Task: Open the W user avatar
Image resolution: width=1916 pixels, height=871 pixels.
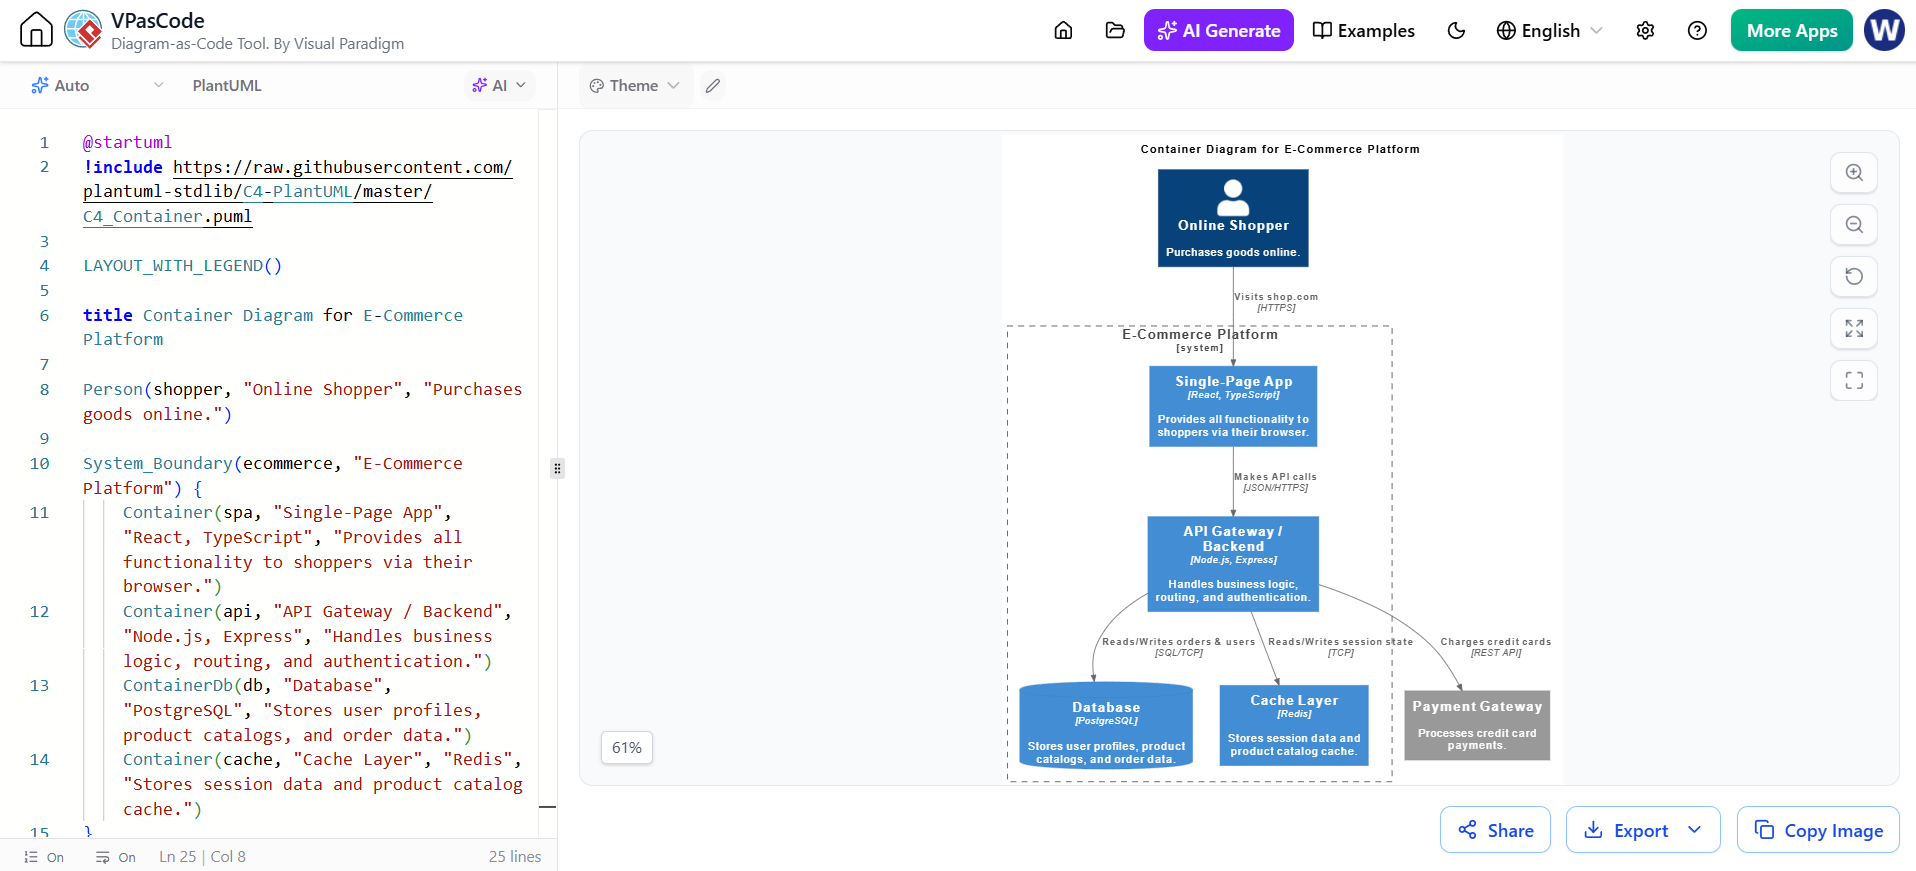Action: pos(1884,30)
